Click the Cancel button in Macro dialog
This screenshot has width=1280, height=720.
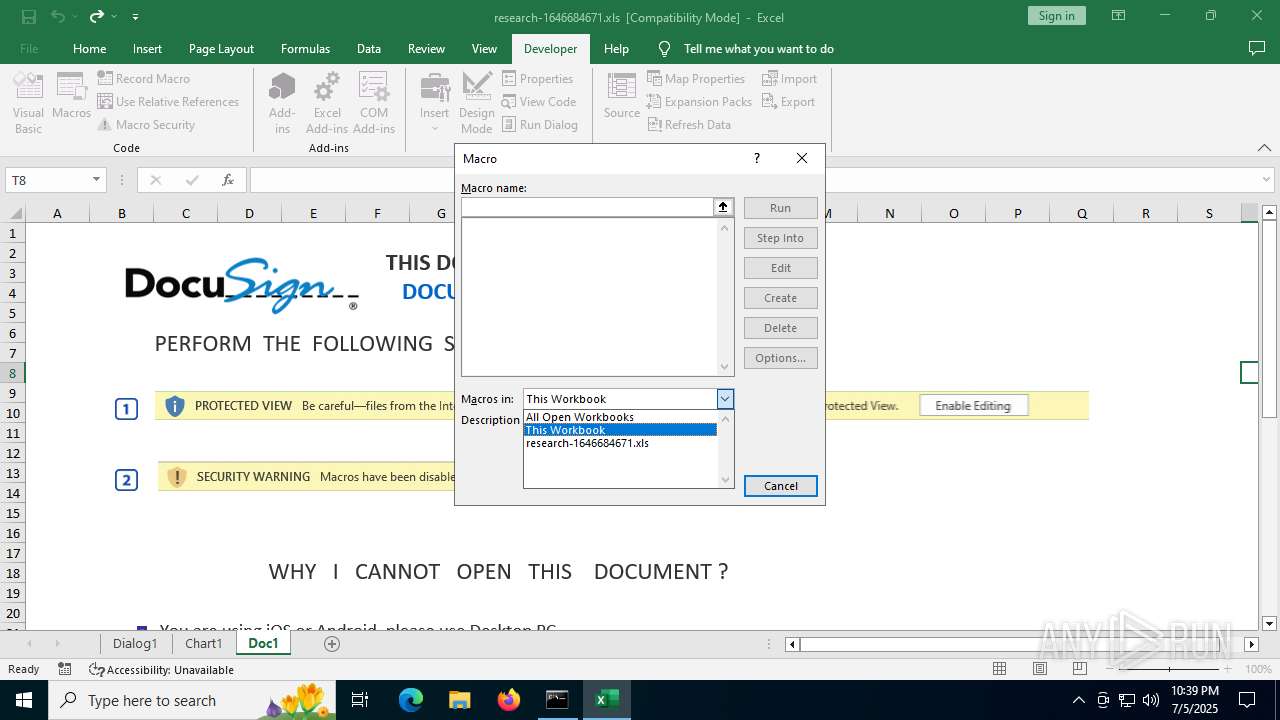(780, 486)
